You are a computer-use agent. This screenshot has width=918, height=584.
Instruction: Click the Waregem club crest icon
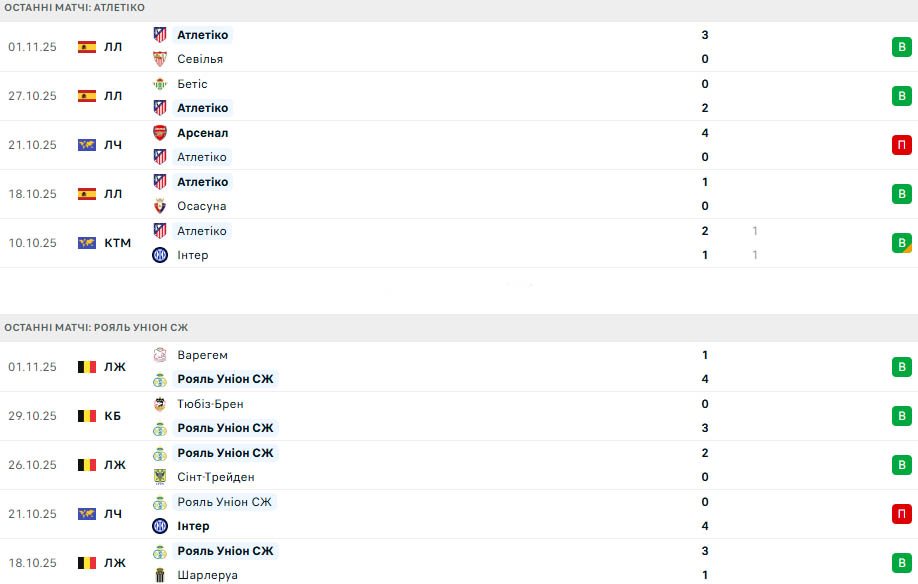click(x=160, y=355)
